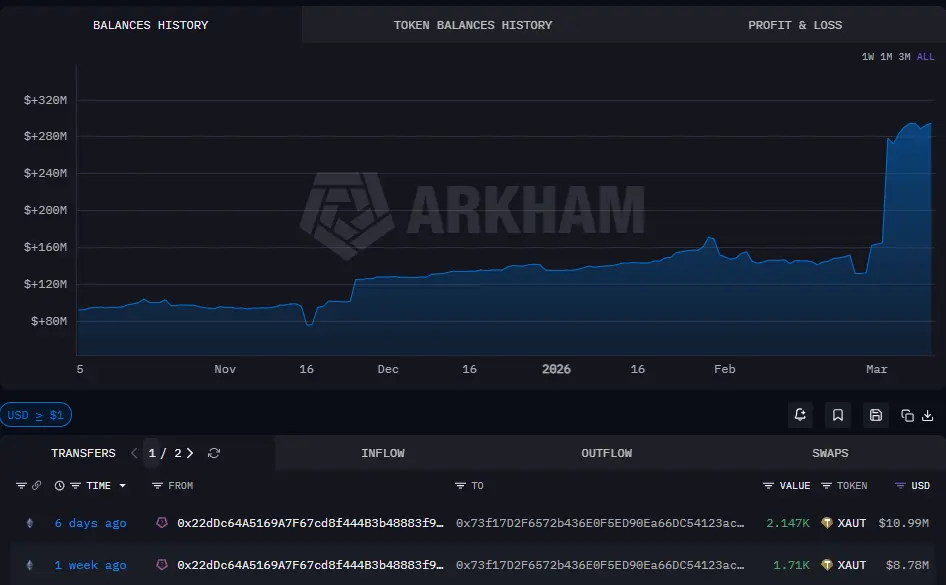Screen dimensions: 946x585
Task: Toggle the USD ≥ $1 filter pill
Action: pyautogui.click(x=36, y=415)
